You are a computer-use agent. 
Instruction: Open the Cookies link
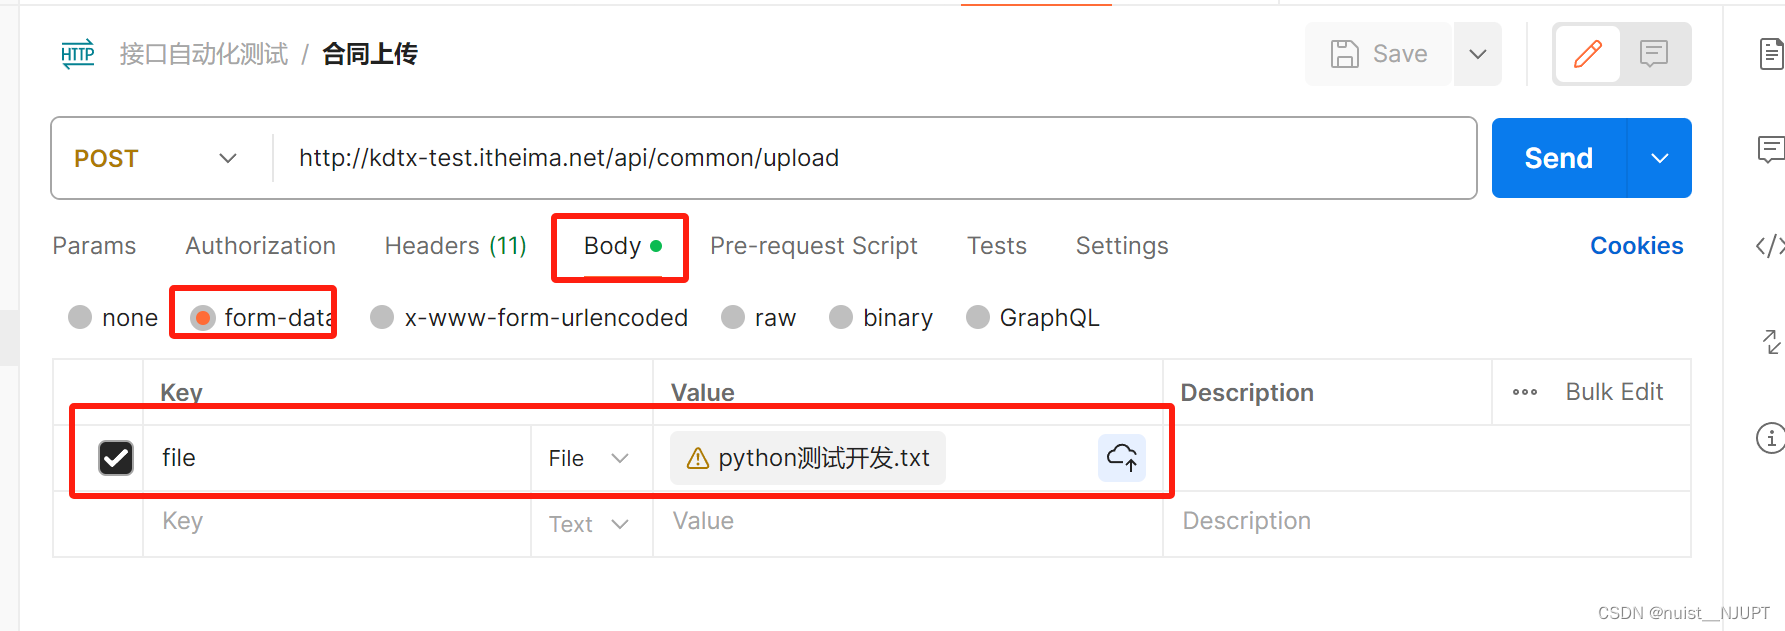[x=1636, y=246]
